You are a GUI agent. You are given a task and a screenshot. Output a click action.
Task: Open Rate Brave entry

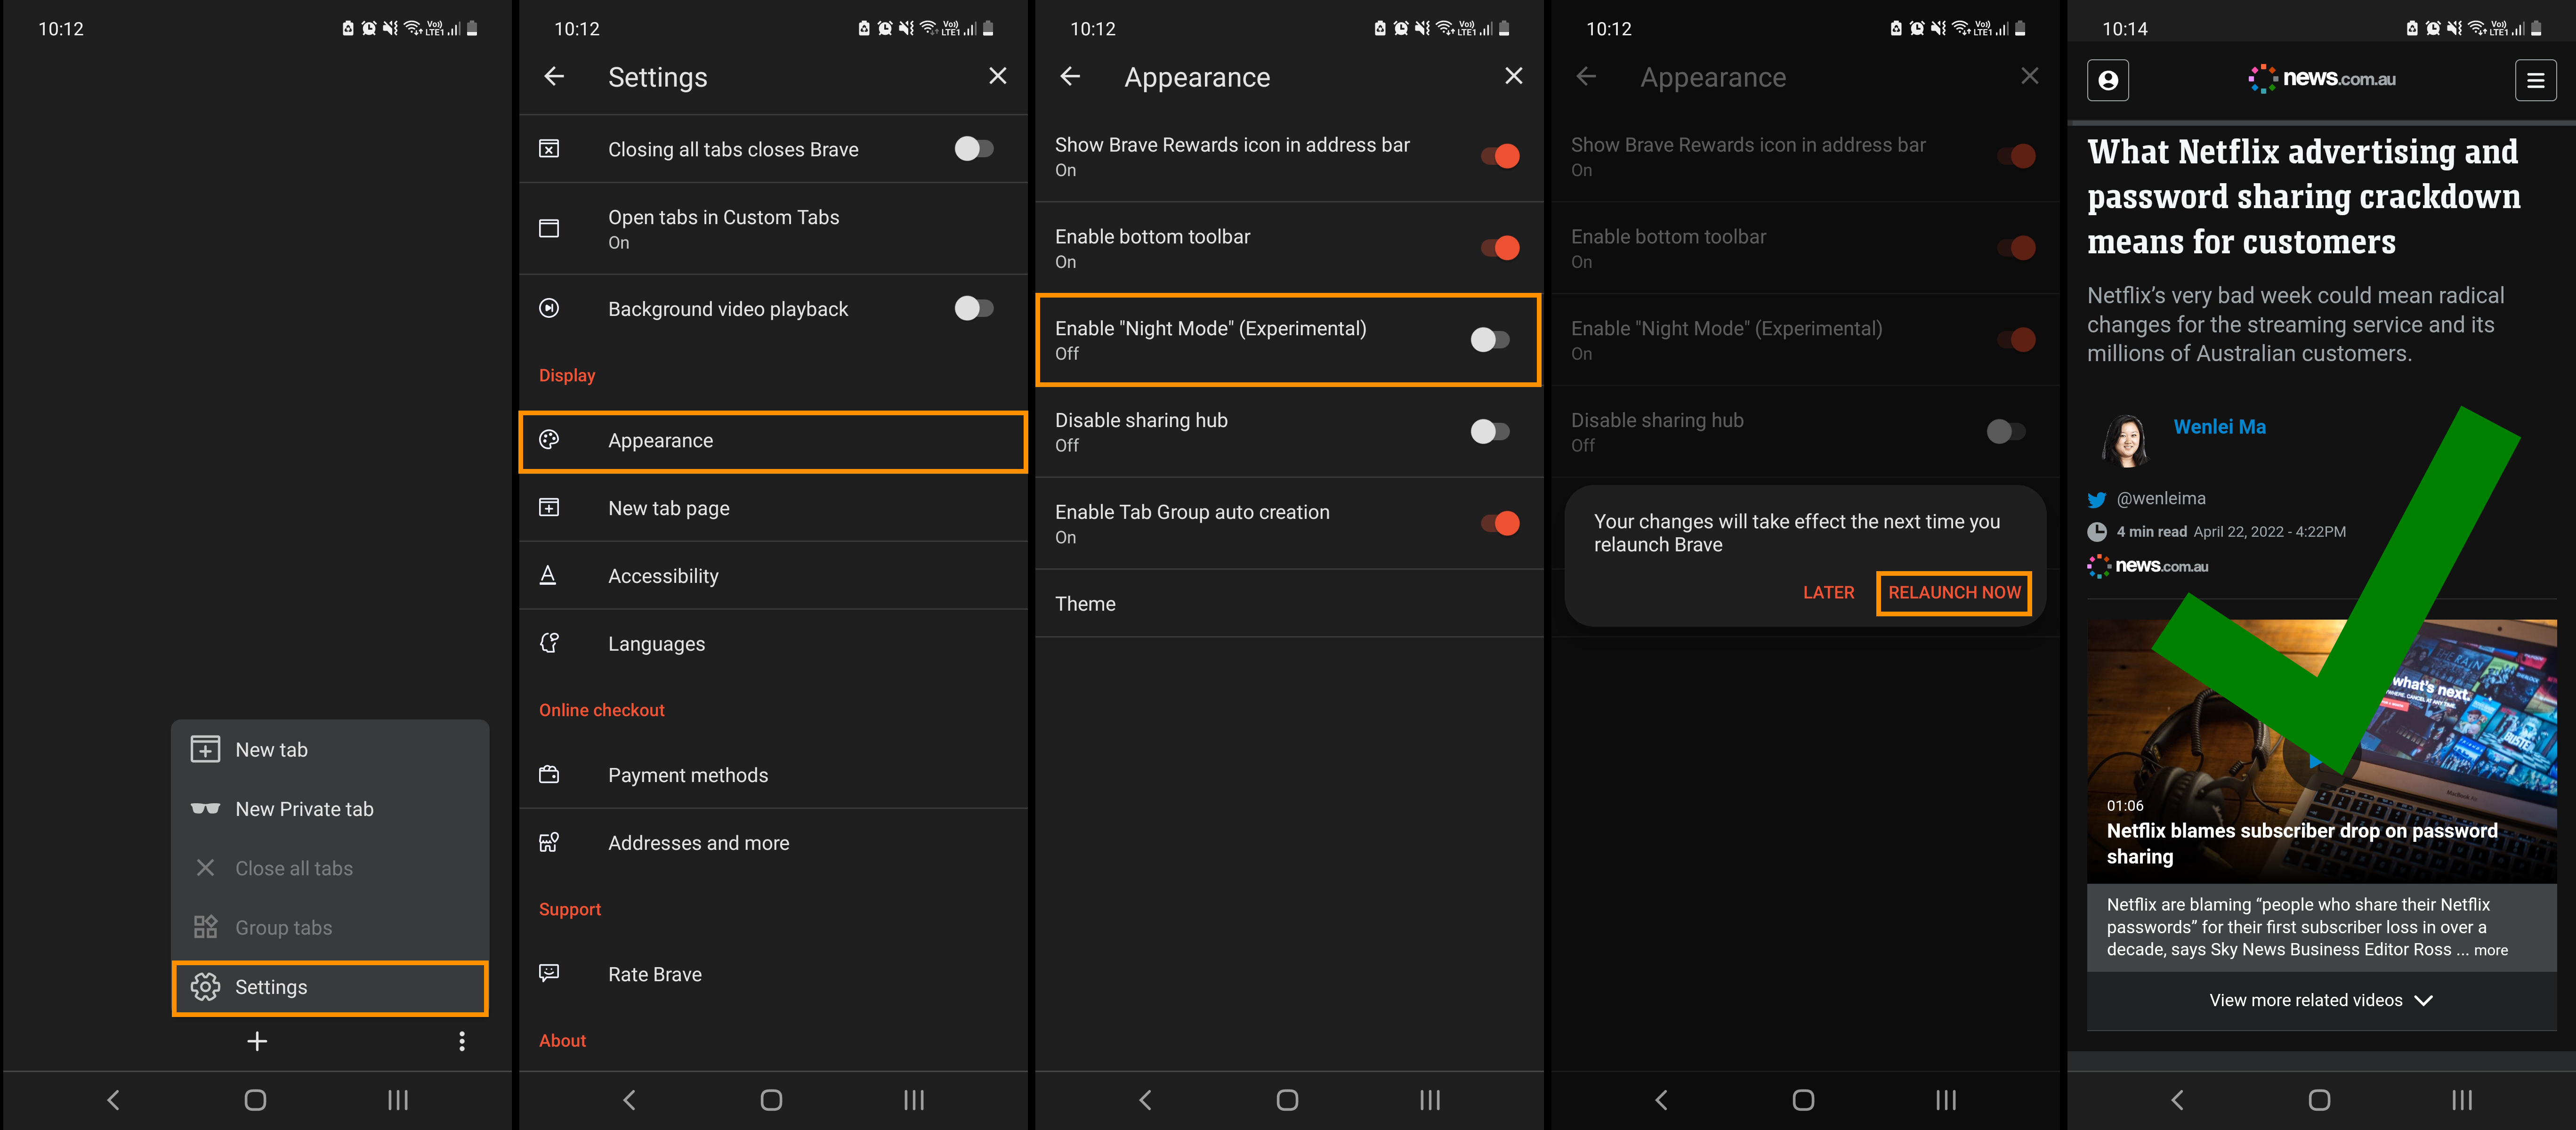tap(773, 974)
